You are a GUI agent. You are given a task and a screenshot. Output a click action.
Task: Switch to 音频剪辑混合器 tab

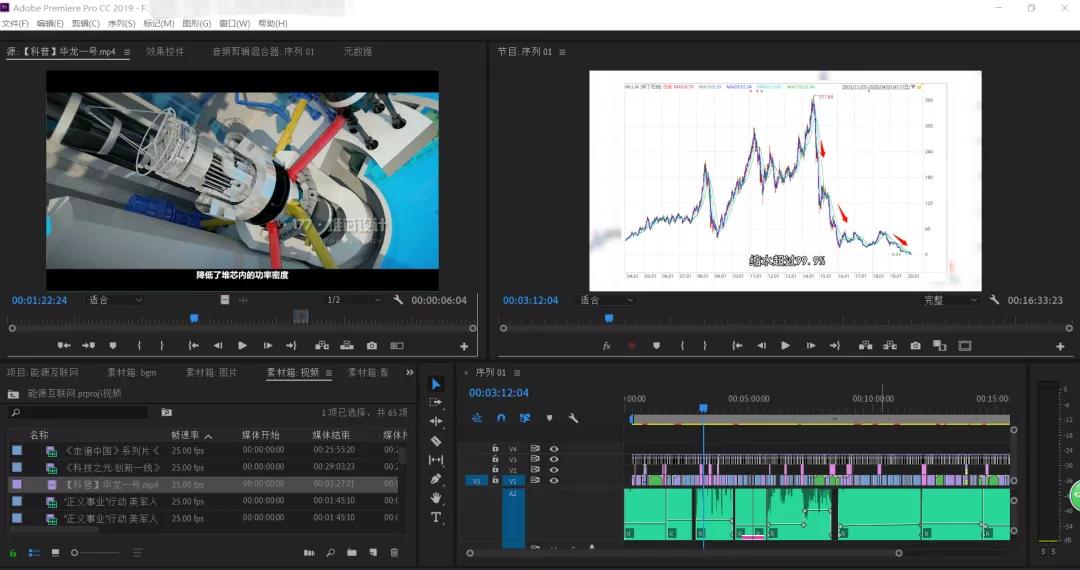point(263,51)
